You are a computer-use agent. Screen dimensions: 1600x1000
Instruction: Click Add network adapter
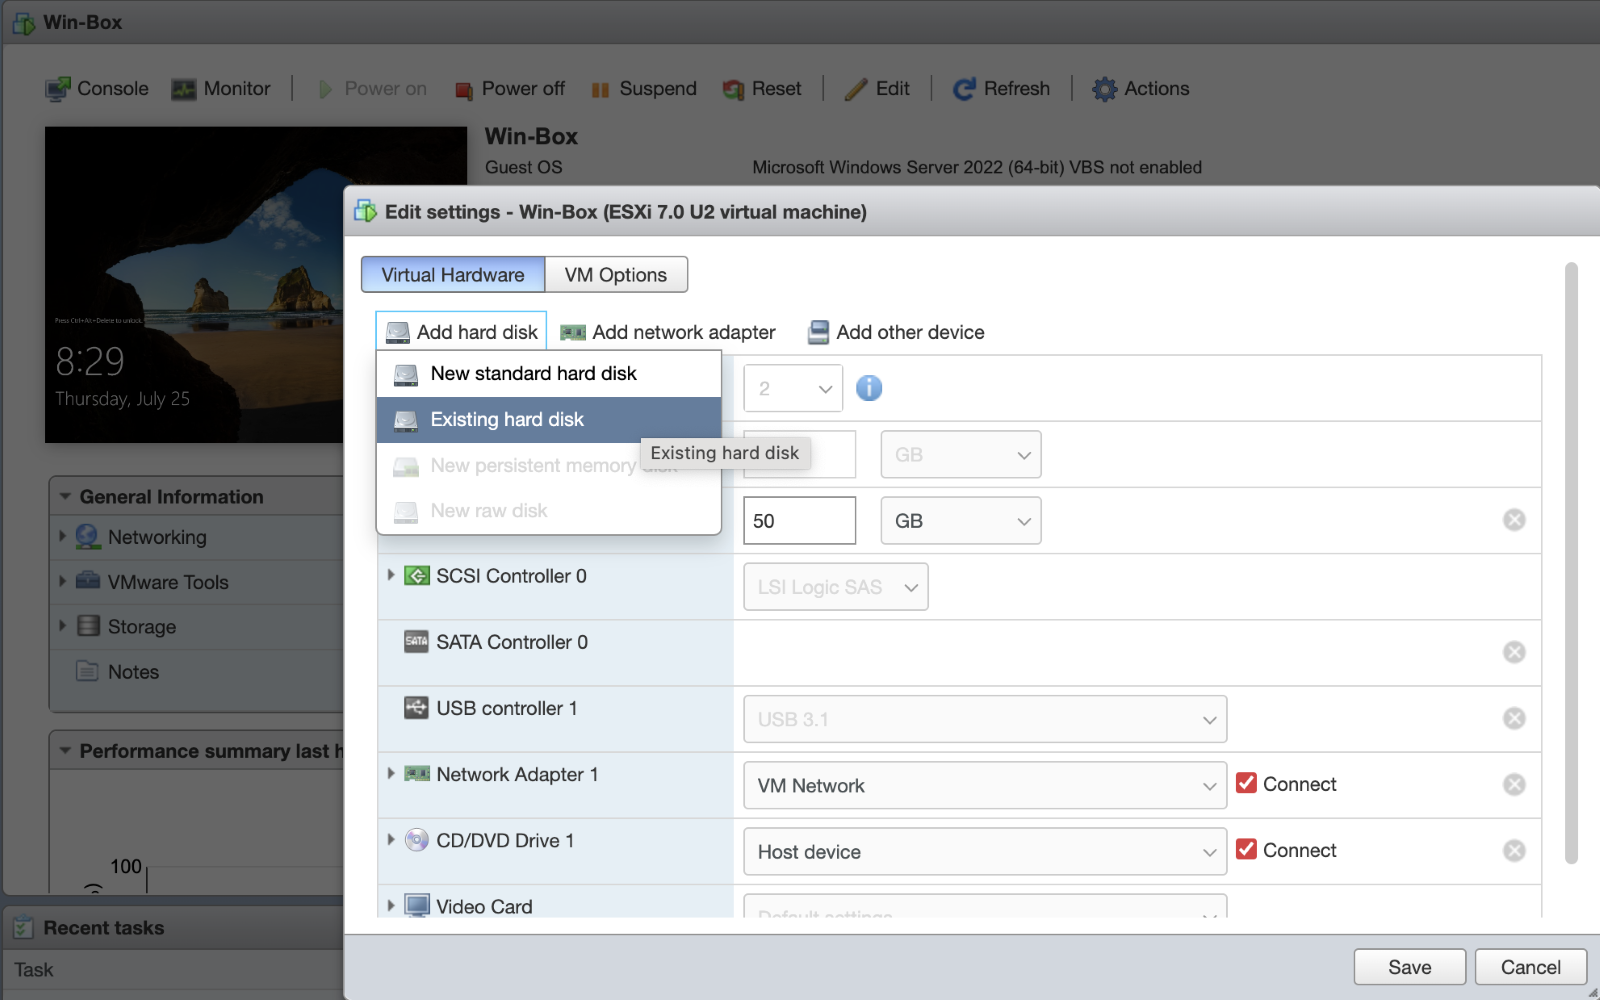click(x=668, y=332)
